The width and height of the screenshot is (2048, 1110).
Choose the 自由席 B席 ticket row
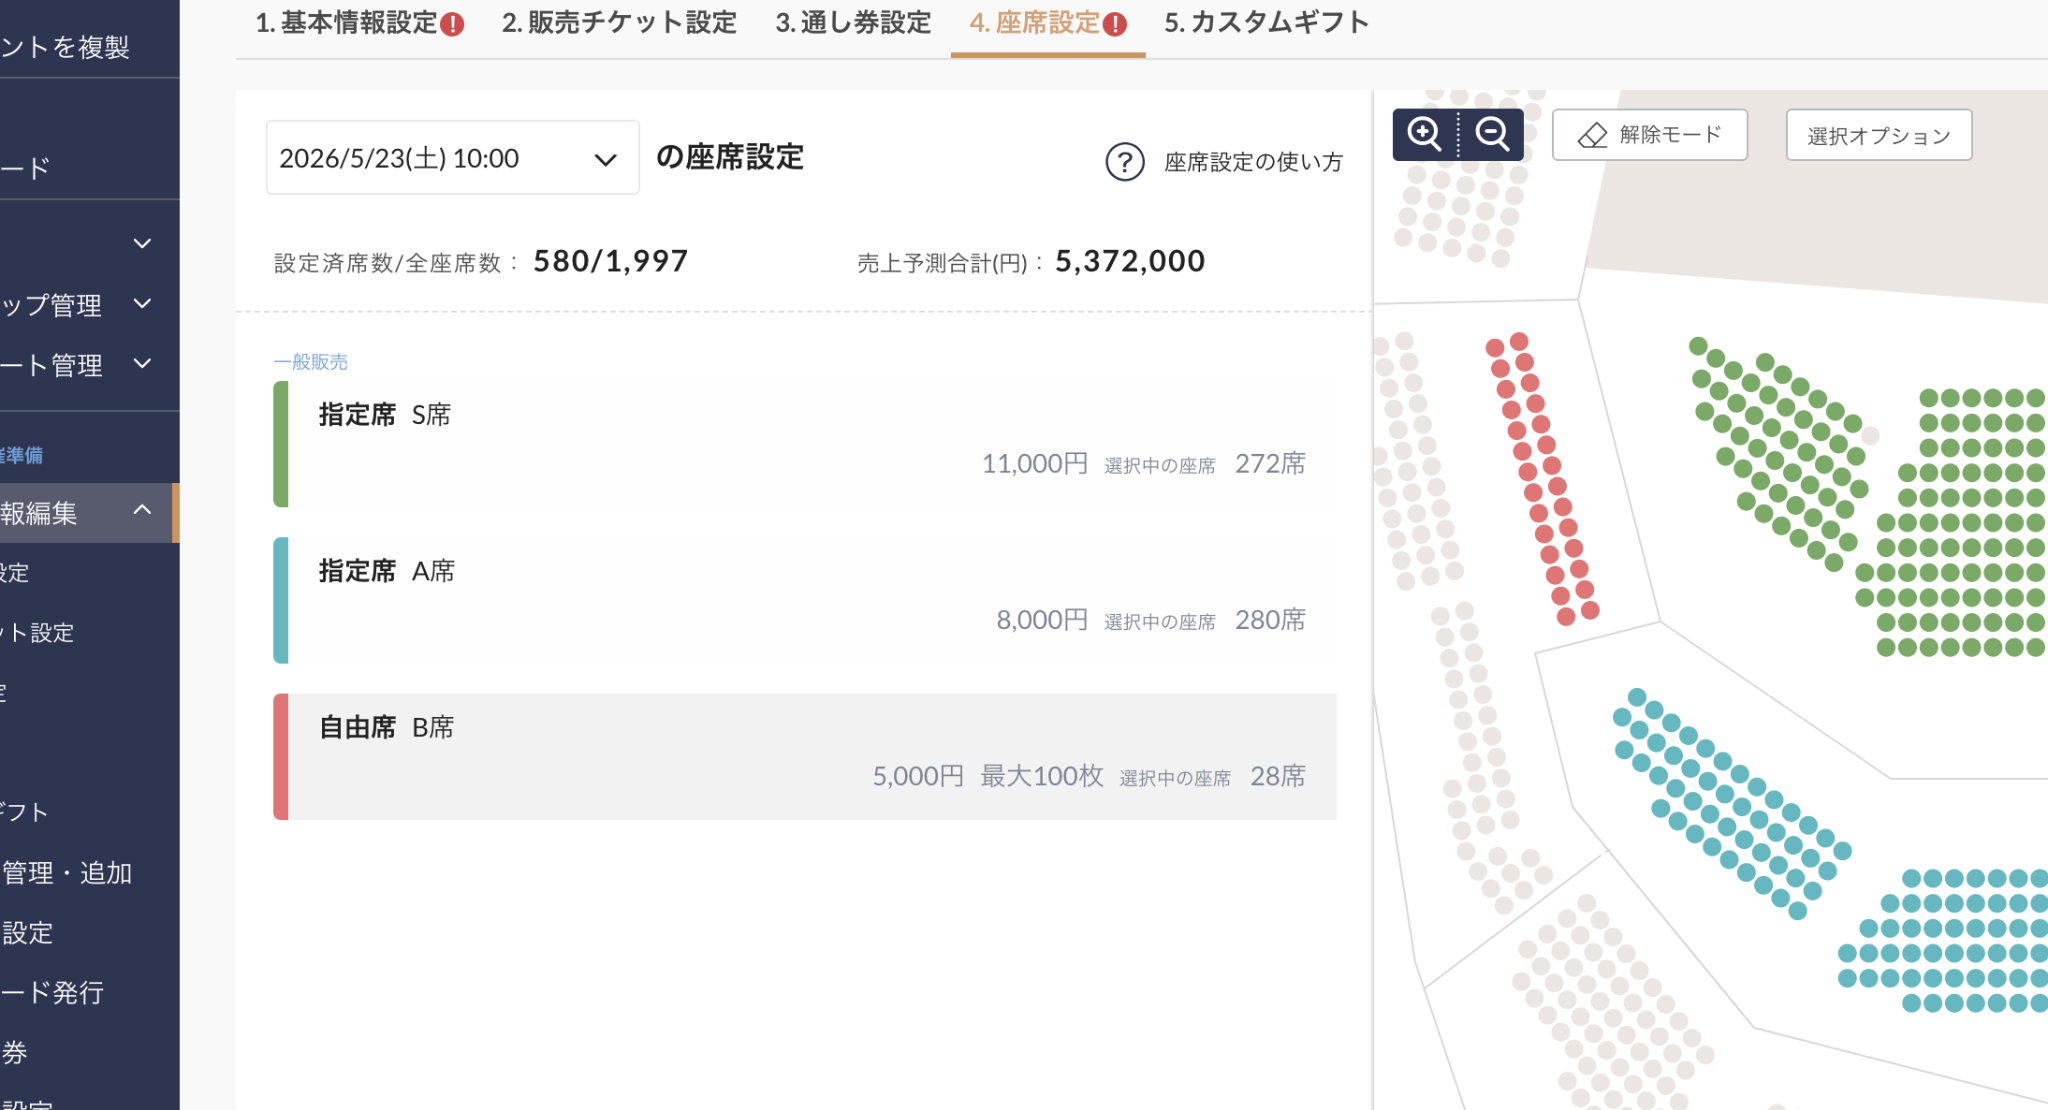(804, 756)
